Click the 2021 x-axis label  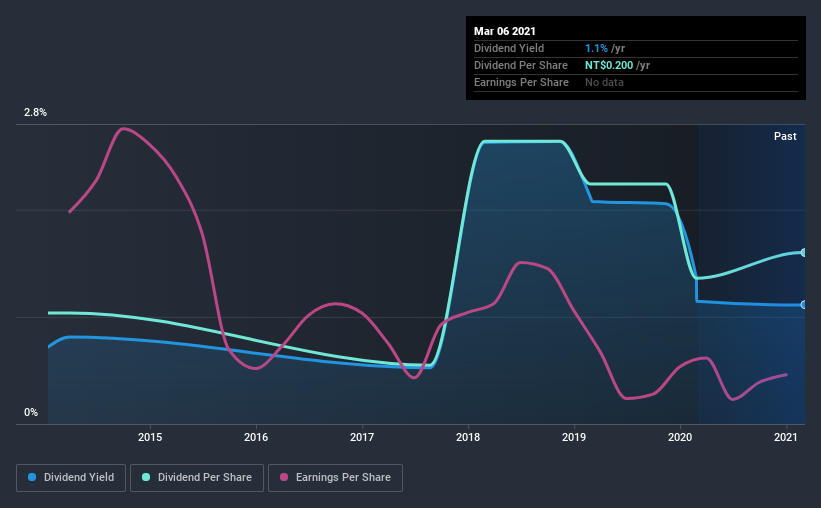[x=786, y=437]
